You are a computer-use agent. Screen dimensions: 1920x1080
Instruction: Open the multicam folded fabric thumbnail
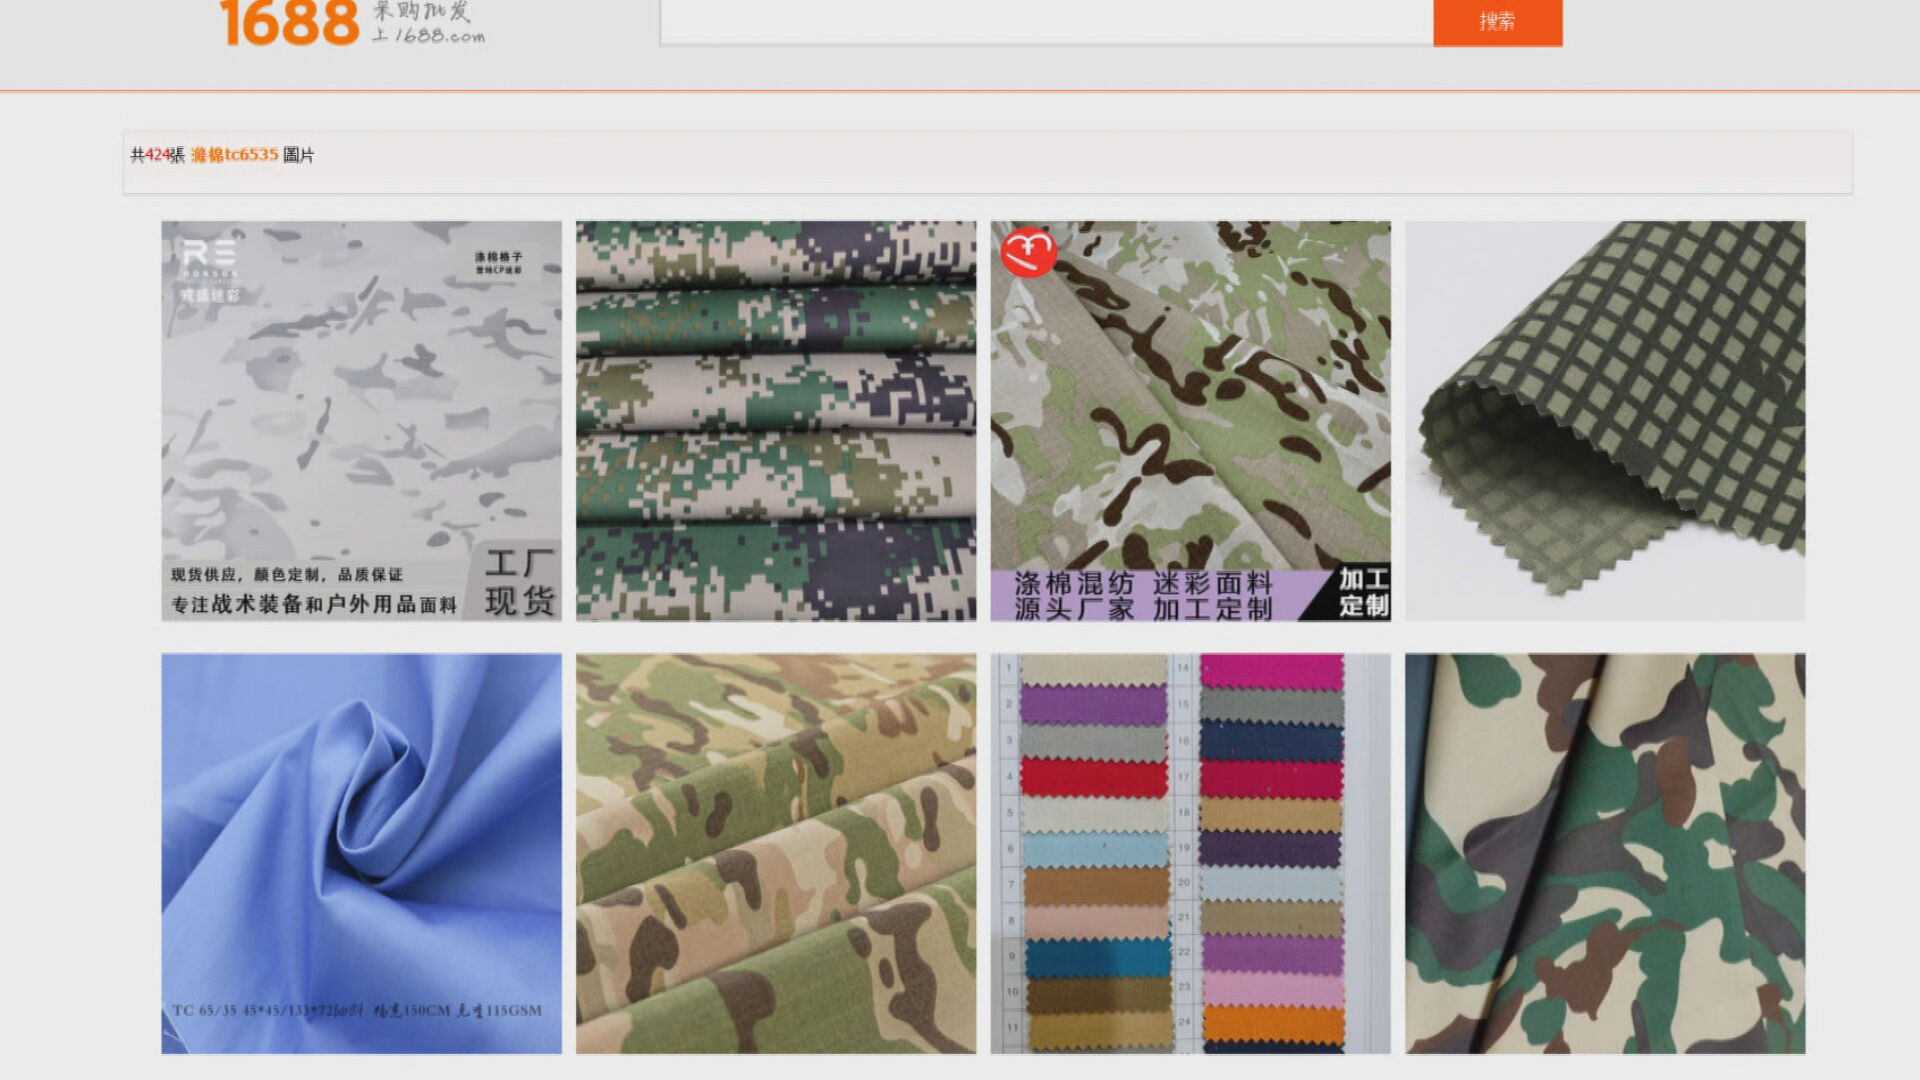click(775, 852)
